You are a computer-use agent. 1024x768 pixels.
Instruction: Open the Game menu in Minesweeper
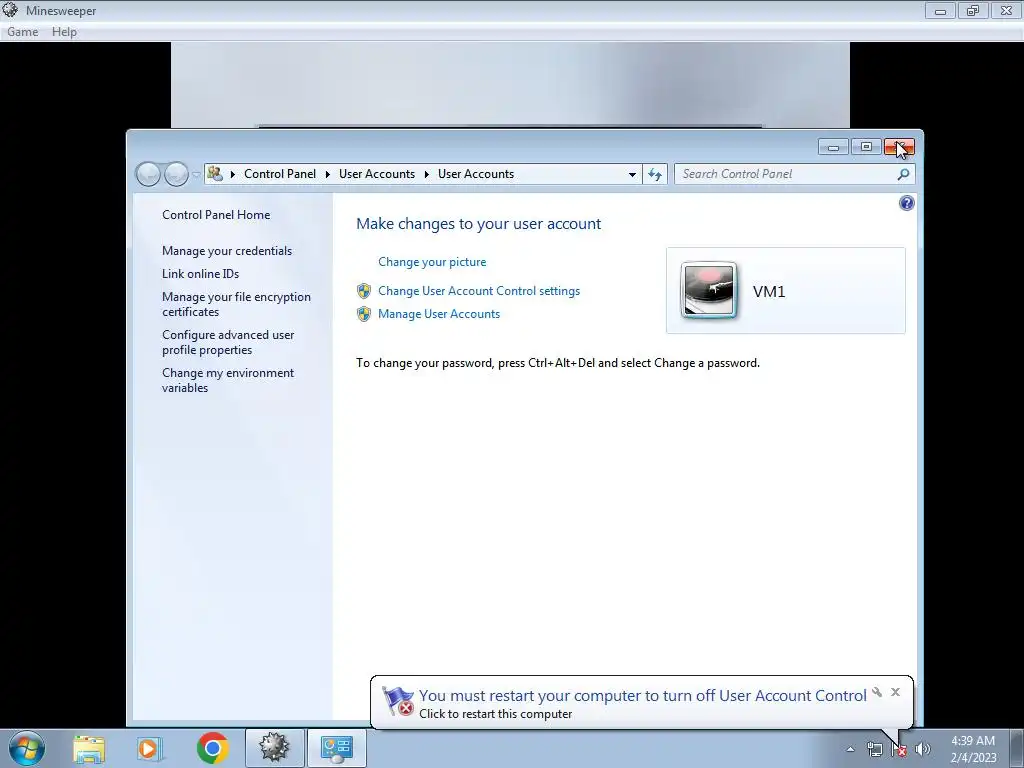pyautogui.click(x=22, y=31)
